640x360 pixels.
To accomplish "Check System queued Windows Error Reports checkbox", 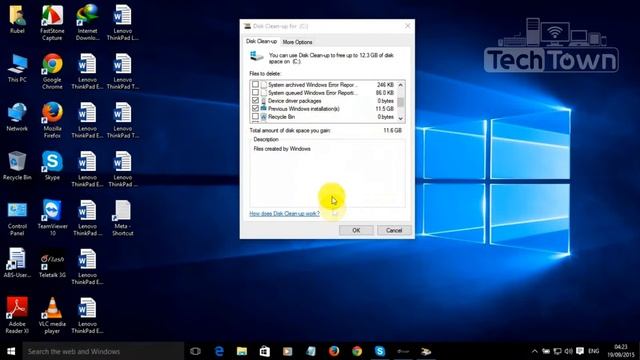I will (x=256, y=93).
